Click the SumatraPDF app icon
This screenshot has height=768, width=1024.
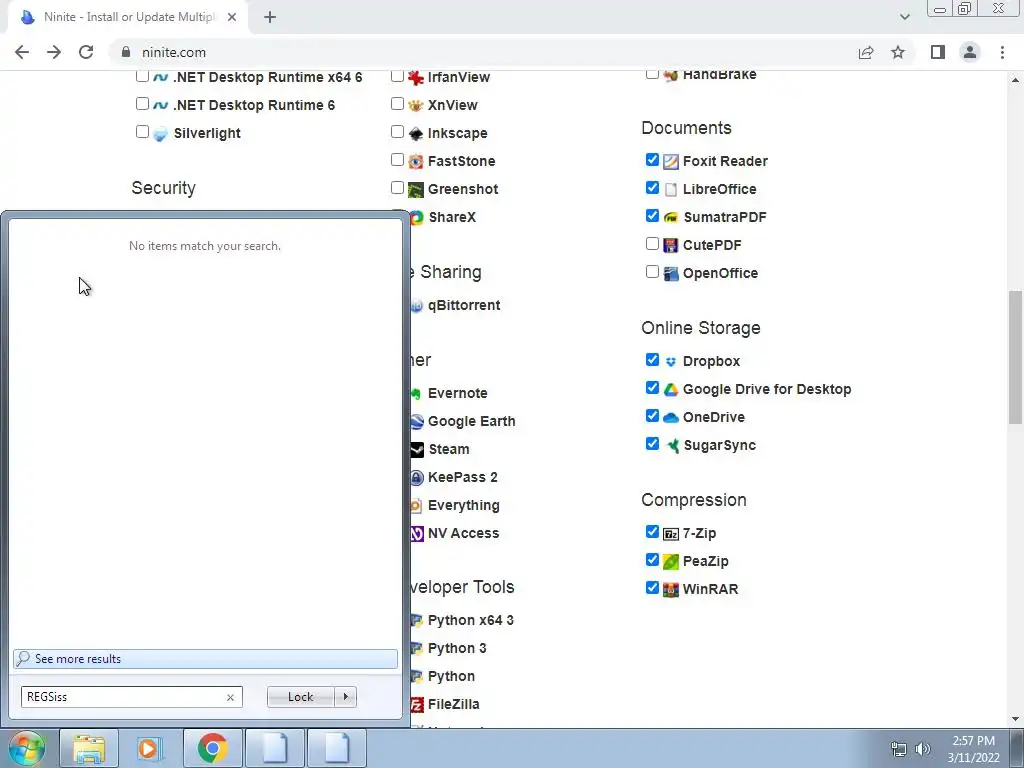[671, 217]
